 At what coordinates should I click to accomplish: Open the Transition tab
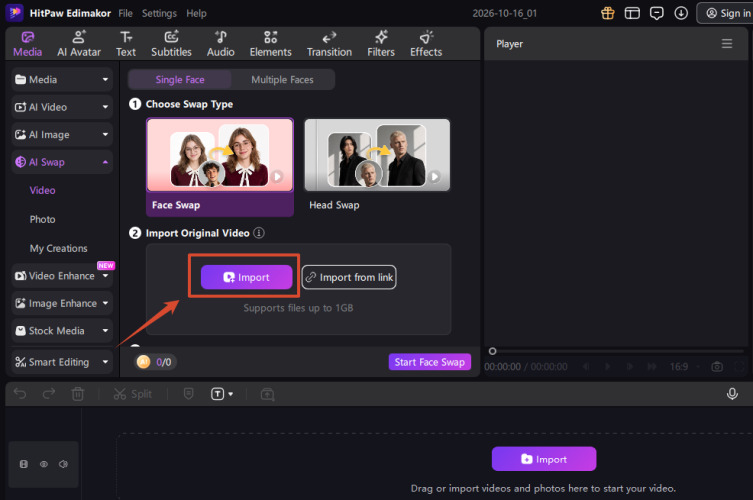coord(329,44)
